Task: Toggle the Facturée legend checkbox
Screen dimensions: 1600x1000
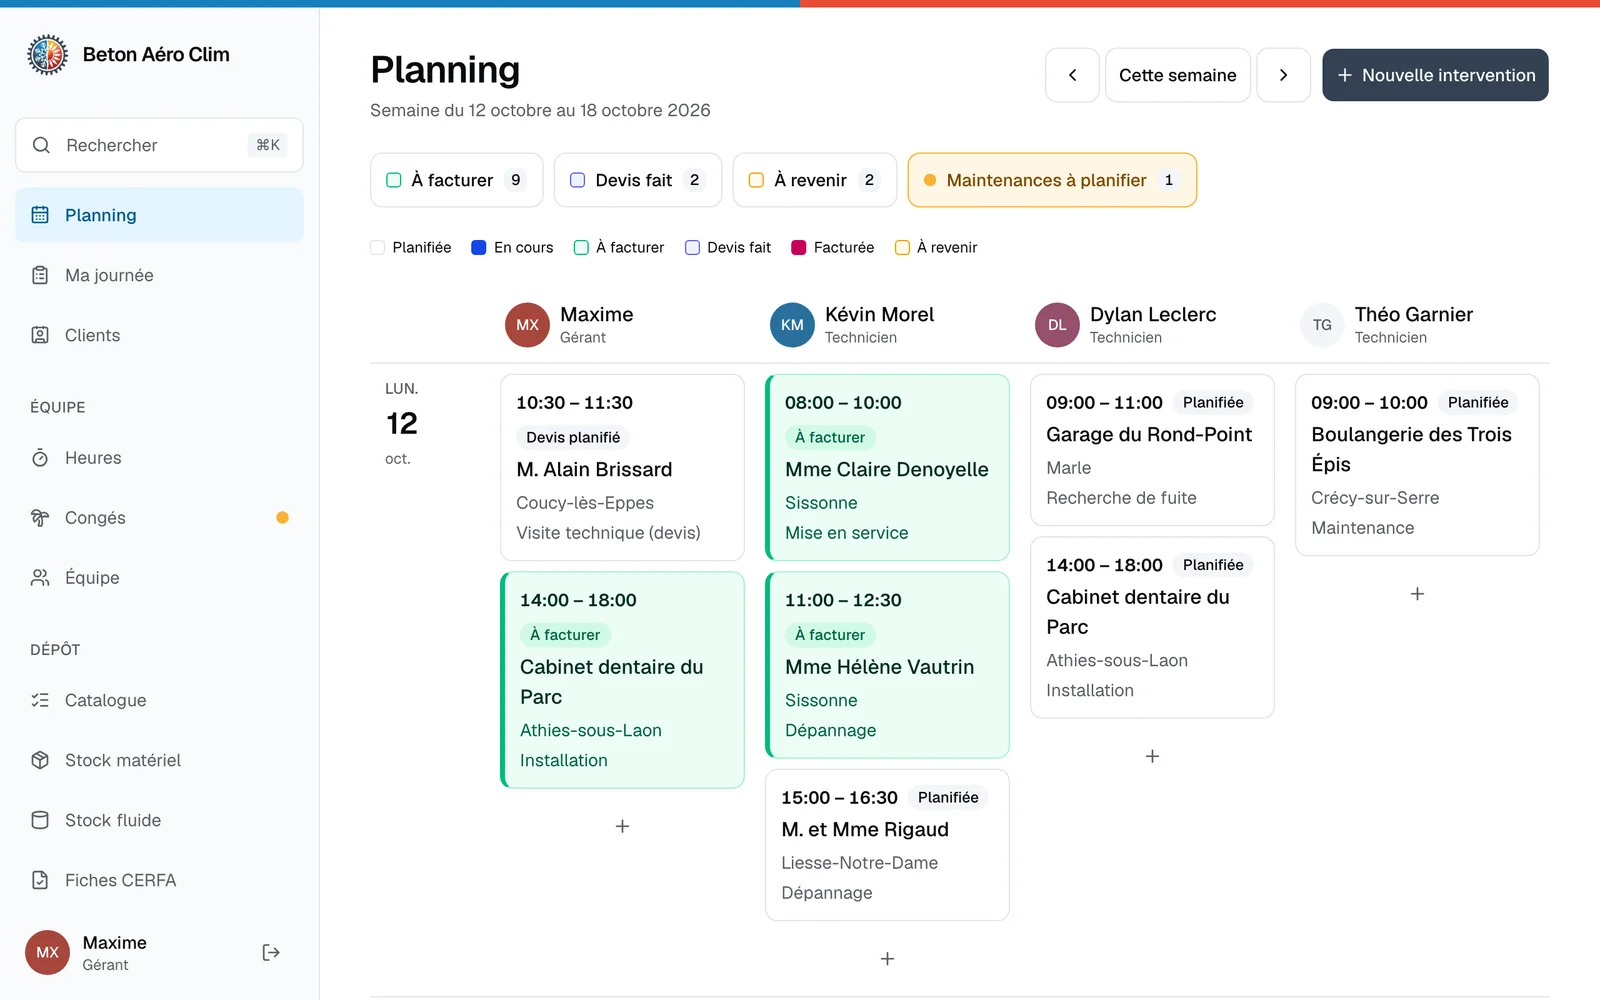Action: point(799,248)
